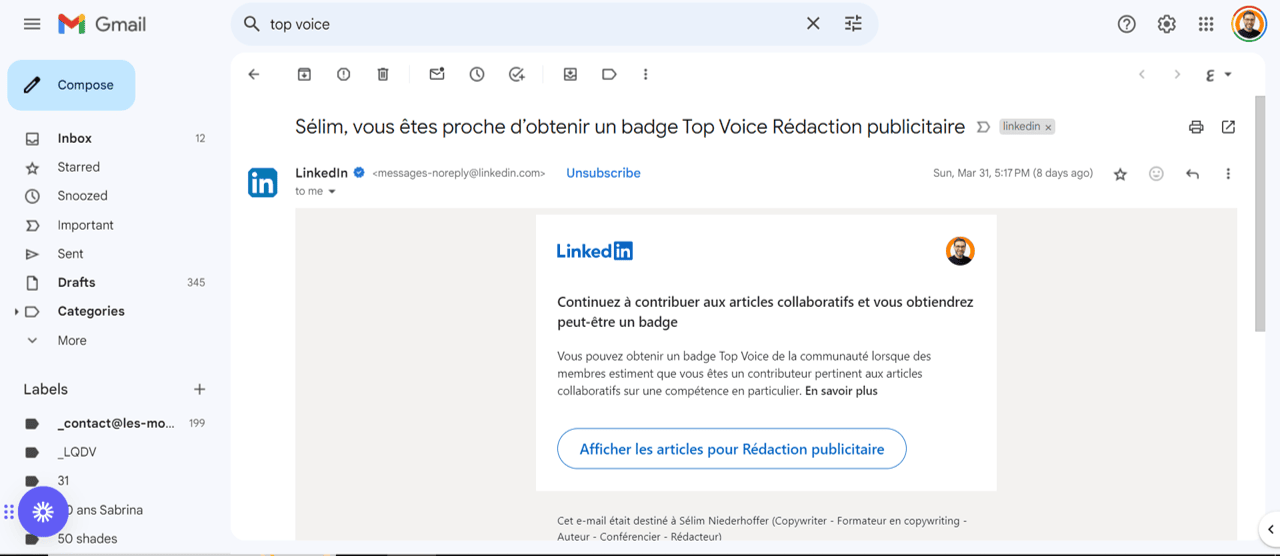Go to the newer email arrow
The image size is (1280, 556).
click(1142, 74)
